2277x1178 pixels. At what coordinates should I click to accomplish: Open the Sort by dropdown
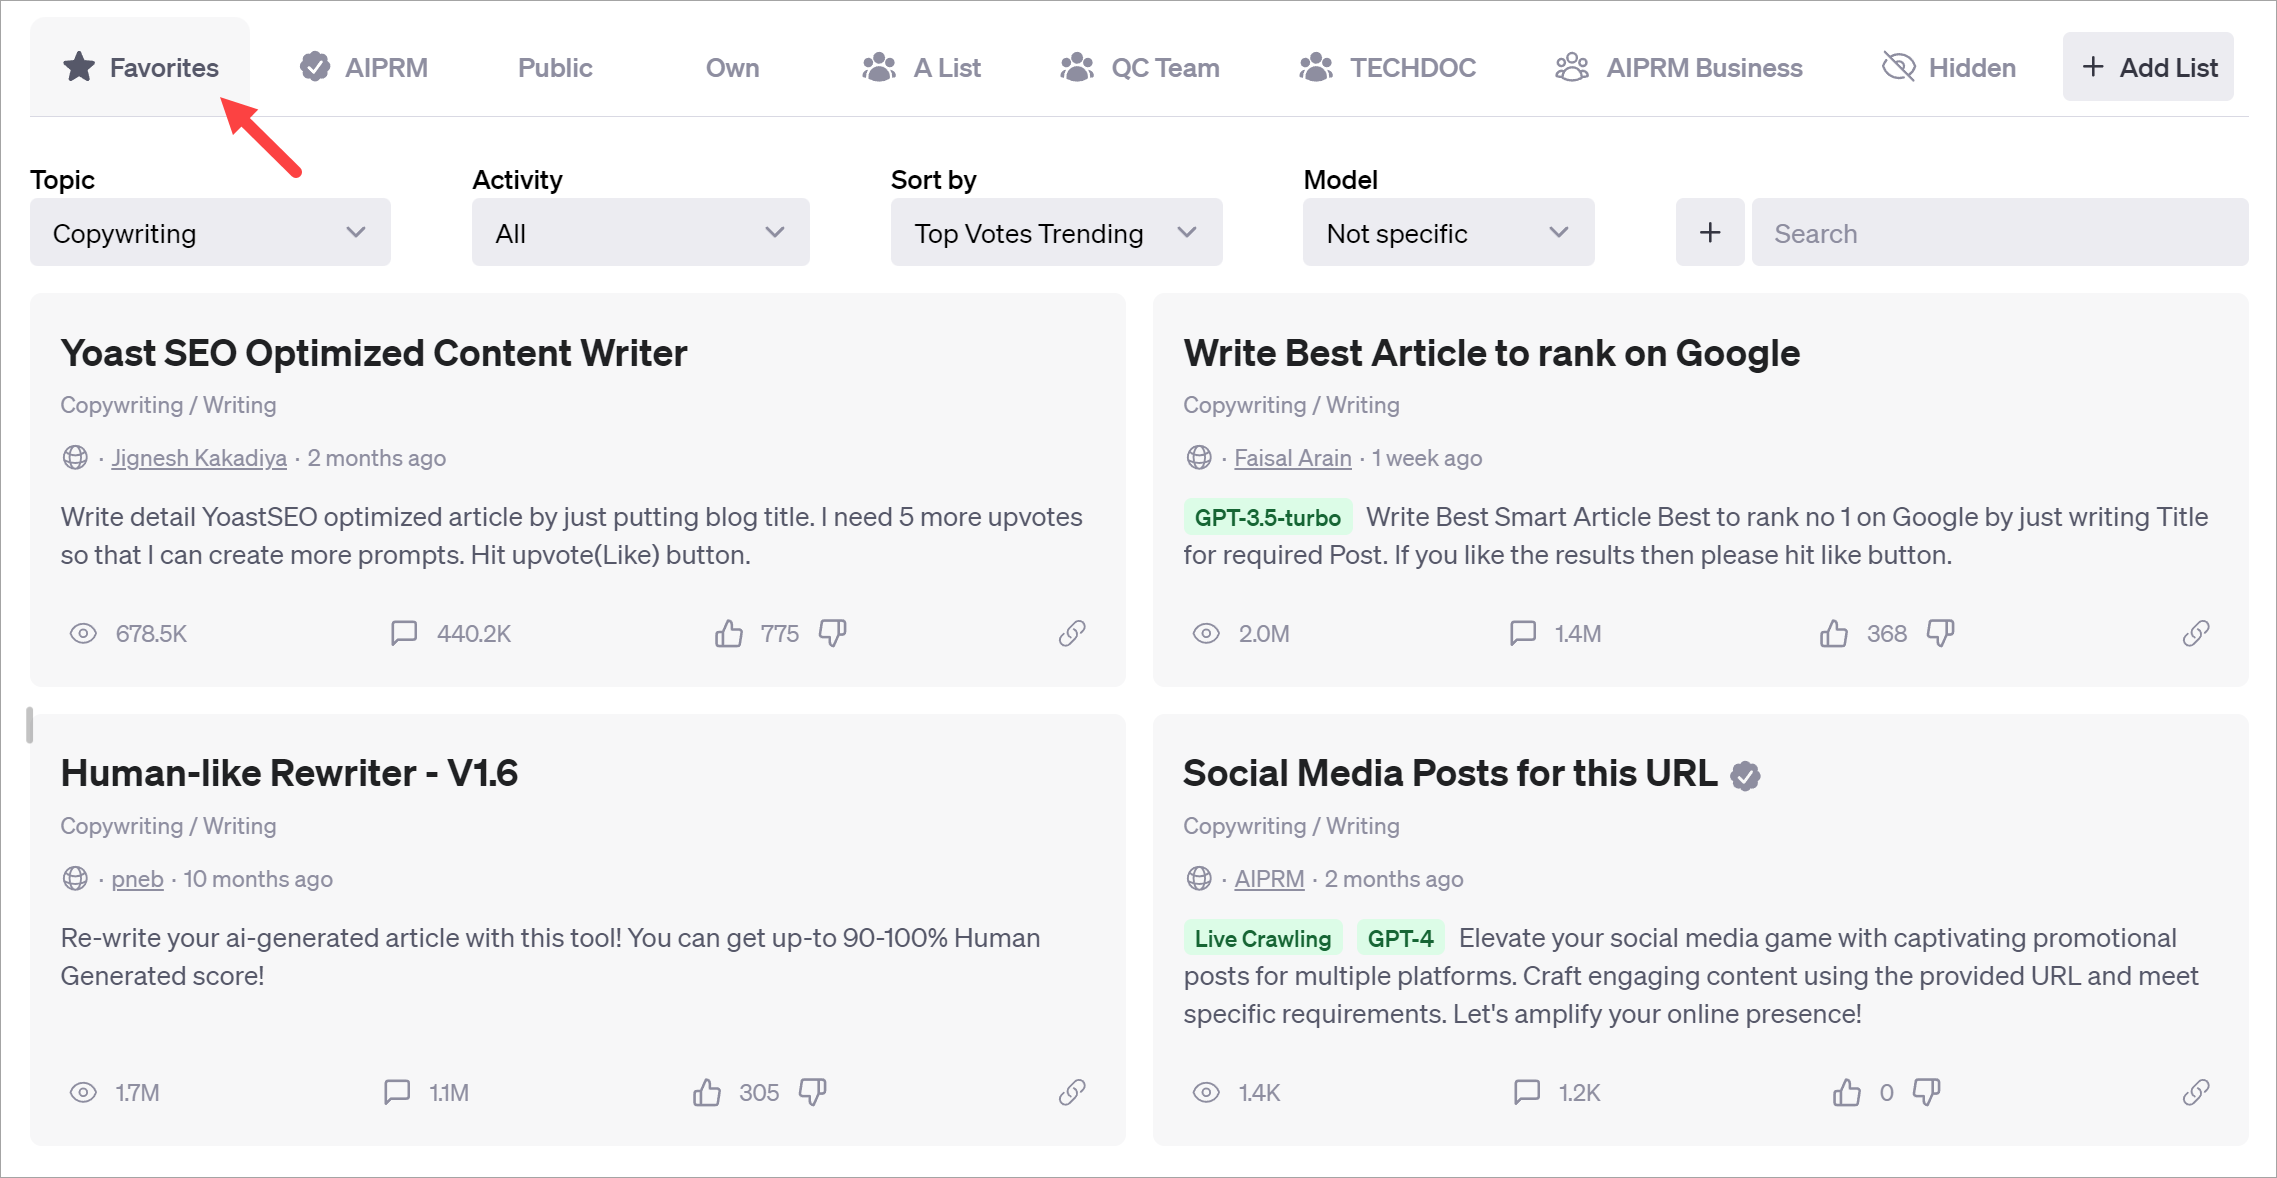pyautogui.click(x=1056, y=233)
